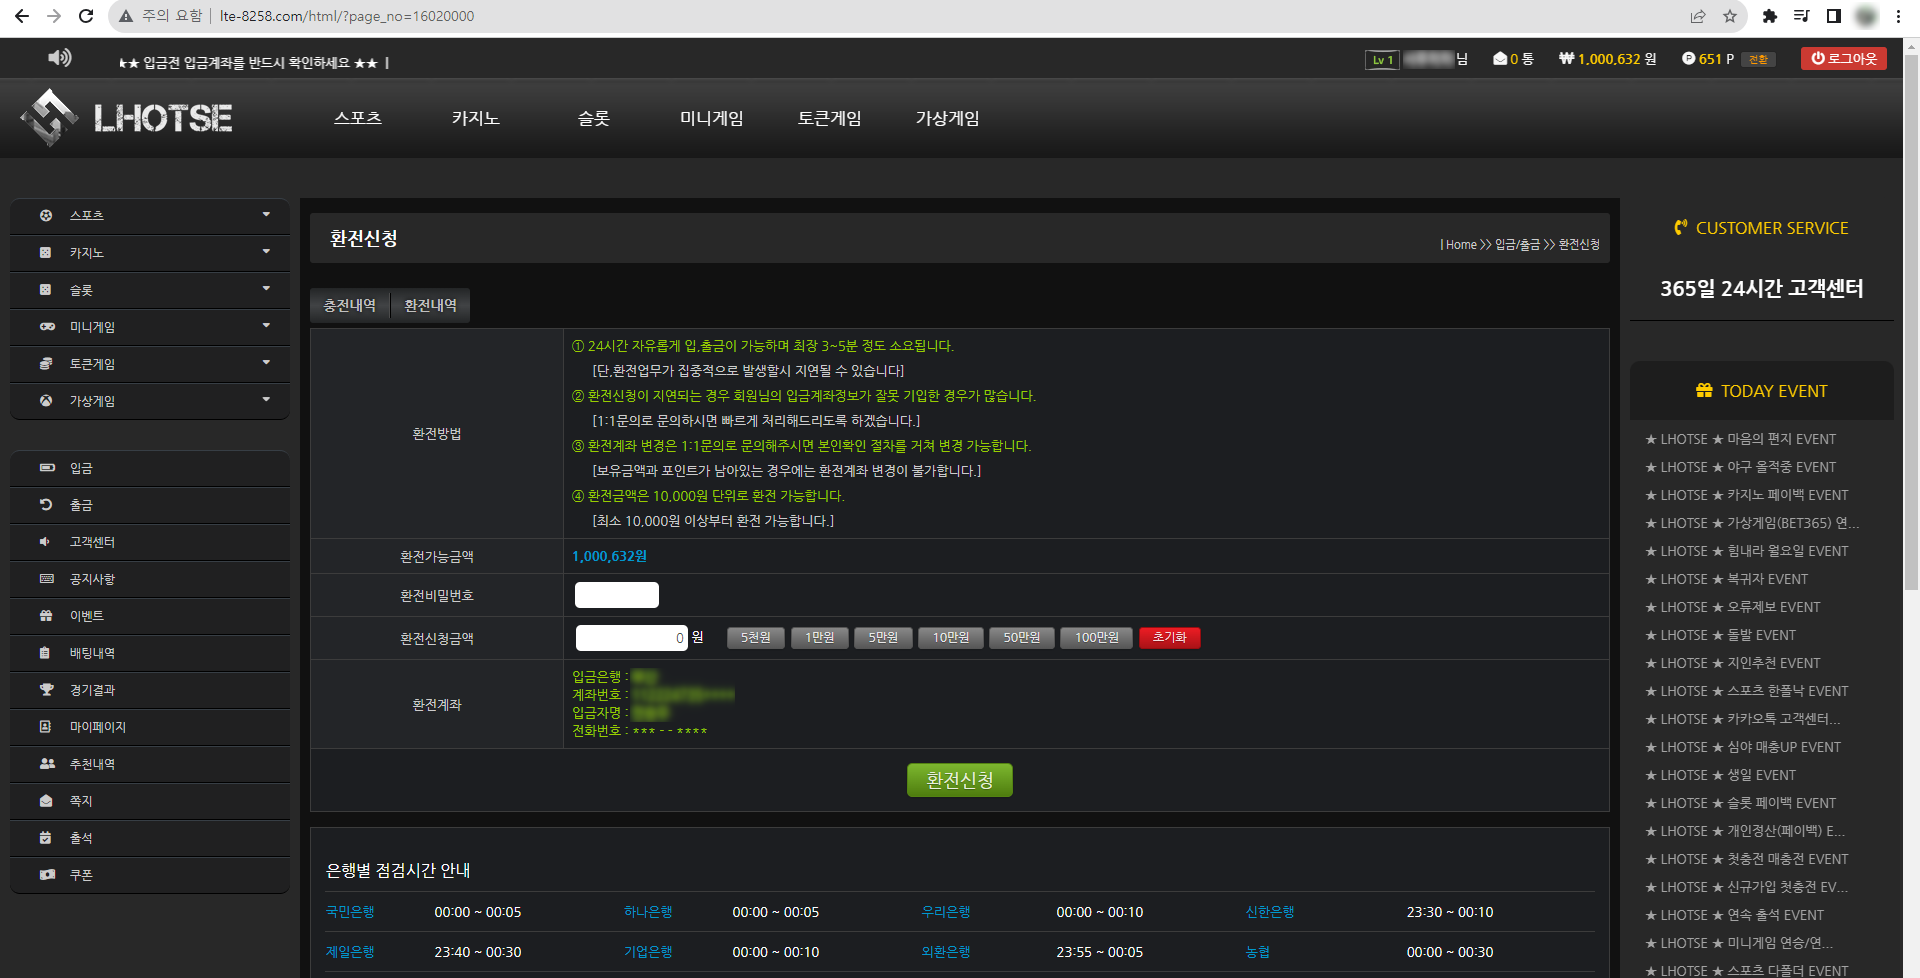Image resolution: width=1920 pixels, height=978 pixels.
Task: Switch to the 환전내역 tab
Action: [x=431, y=305]
